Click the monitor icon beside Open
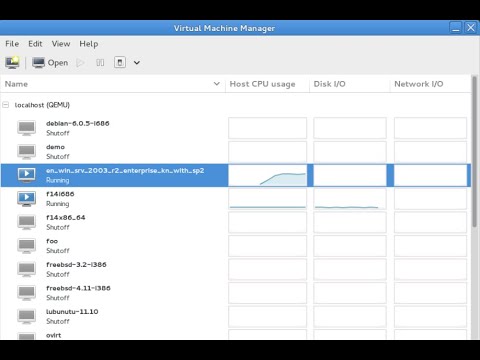The image size is (480, 360). 38,62
